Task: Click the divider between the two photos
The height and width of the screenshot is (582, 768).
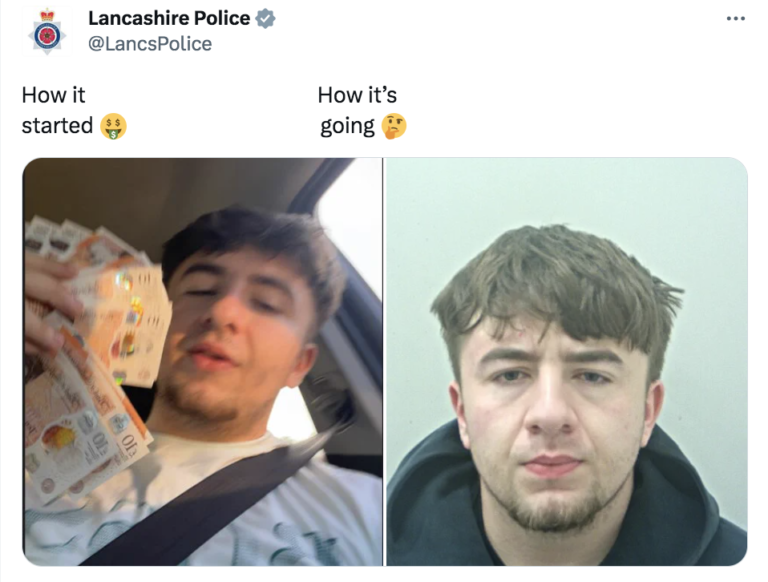Action: coord(384,362)
